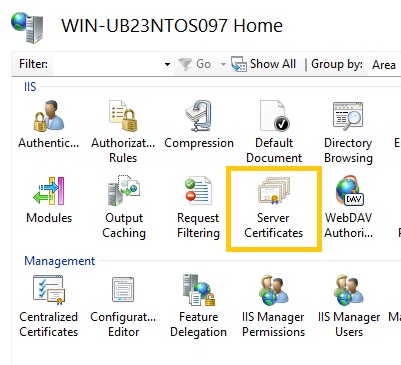The height and width of the screenshot is (365, 401).
Task: Open the Modules feature
Action: [x=49, y=200]
